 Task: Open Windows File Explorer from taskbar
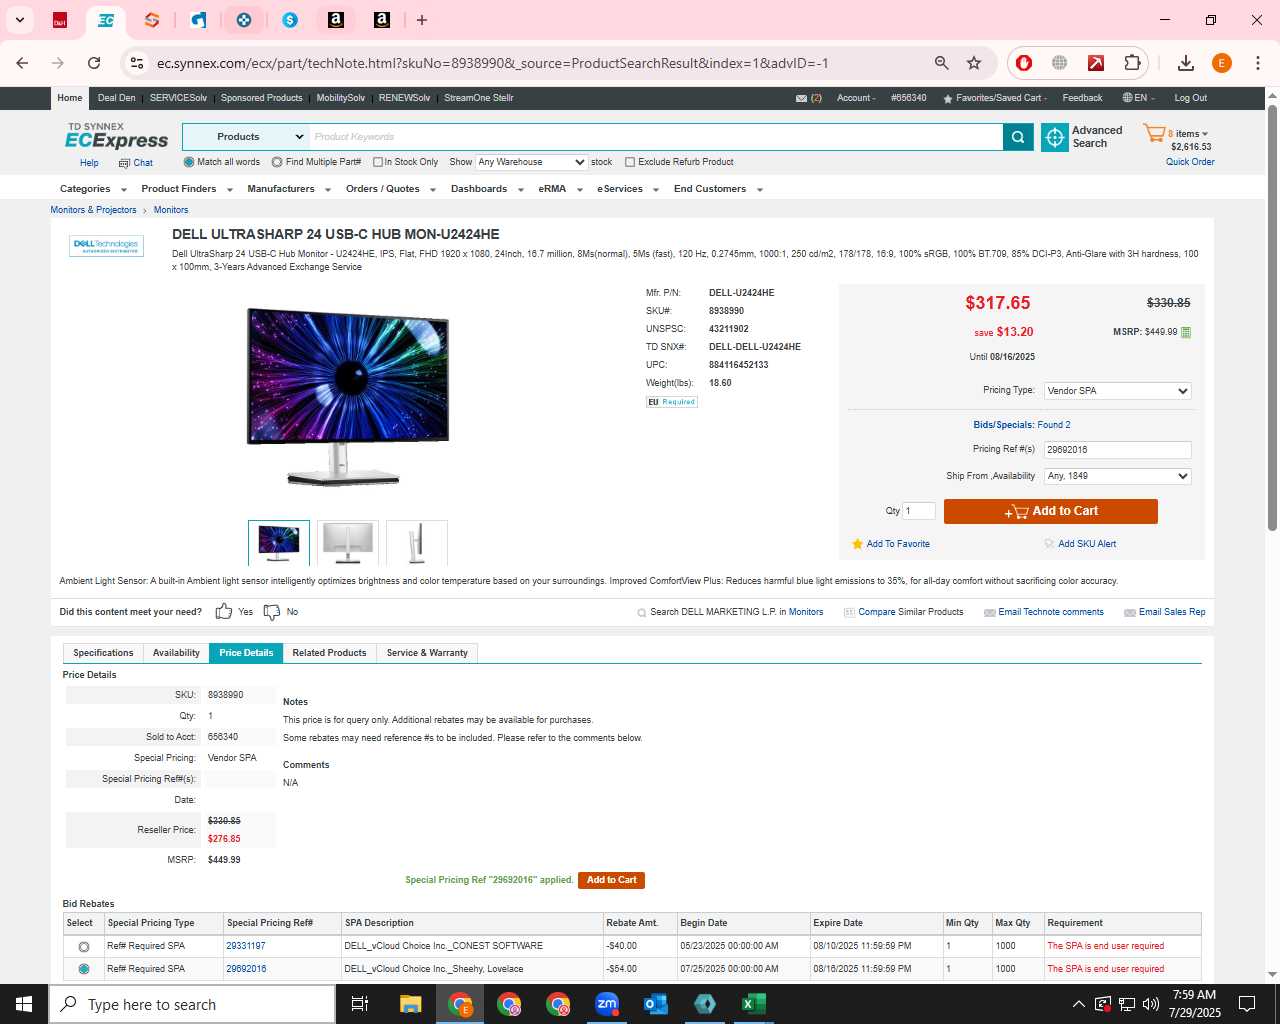(411, 1004)
